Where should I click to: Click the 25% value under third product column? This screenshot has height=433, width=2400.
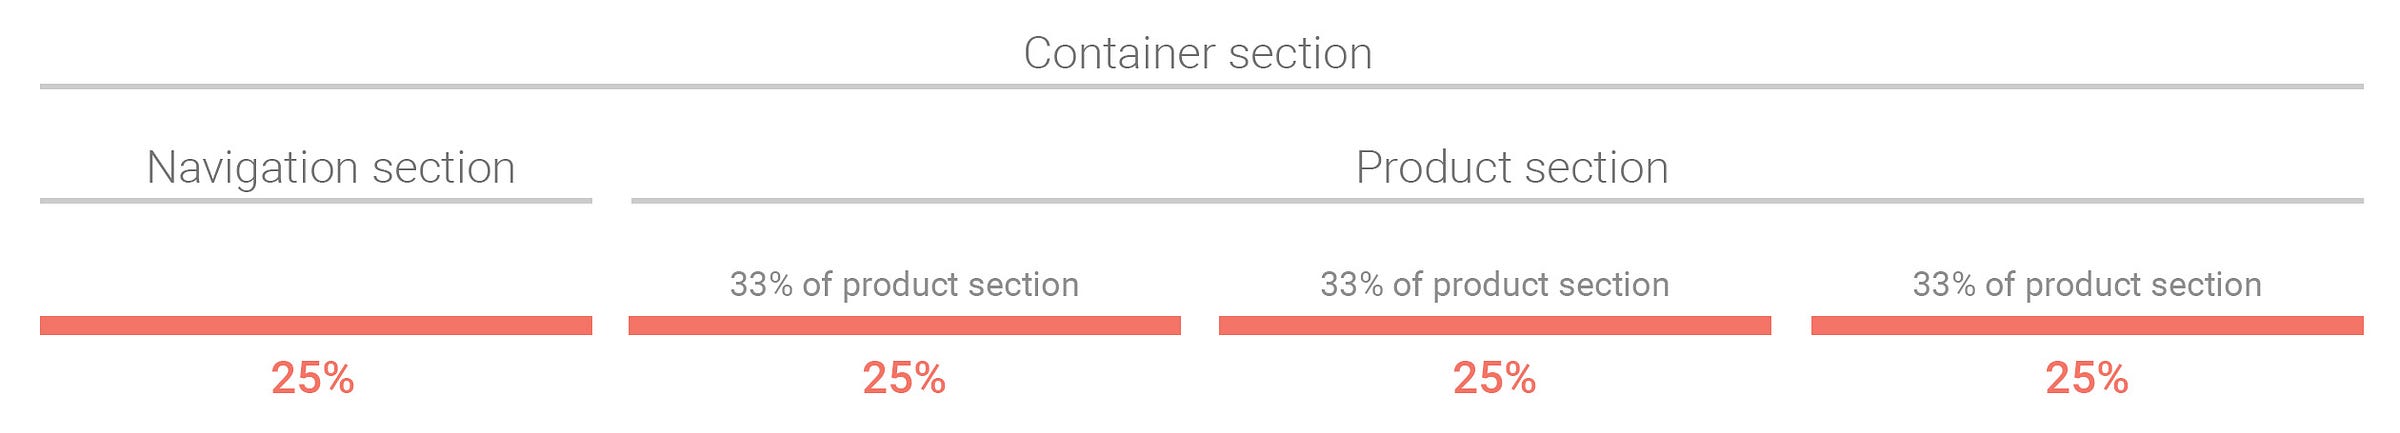(2087, 379)
